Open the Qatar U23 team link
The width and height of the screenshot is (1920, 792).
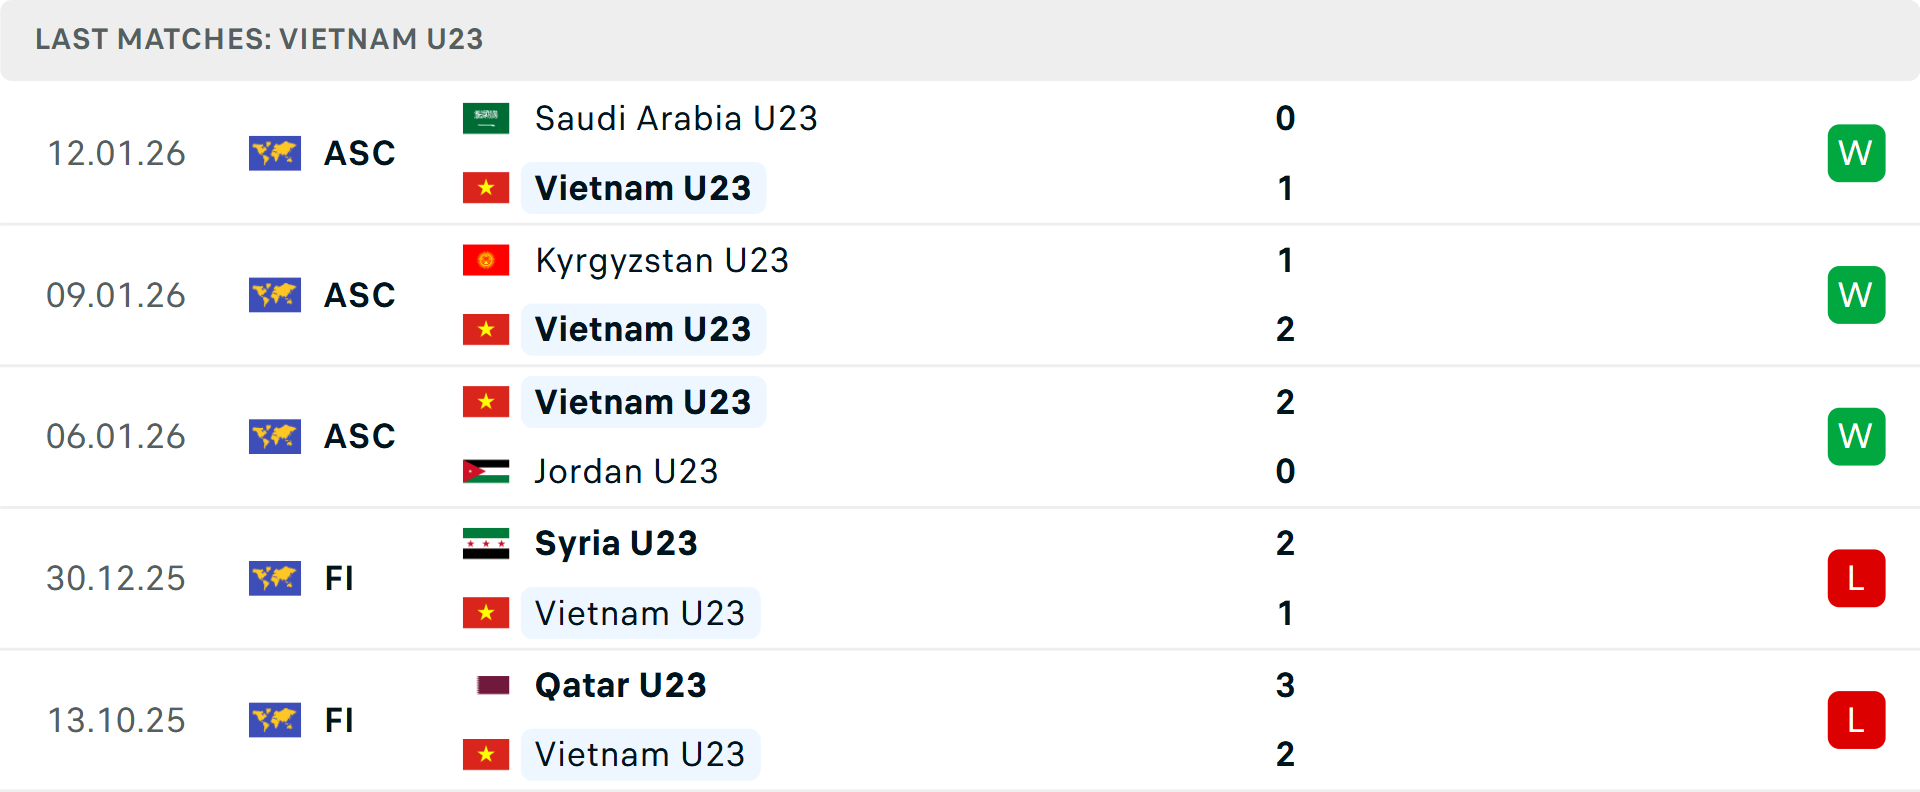[x=621, y=685]
